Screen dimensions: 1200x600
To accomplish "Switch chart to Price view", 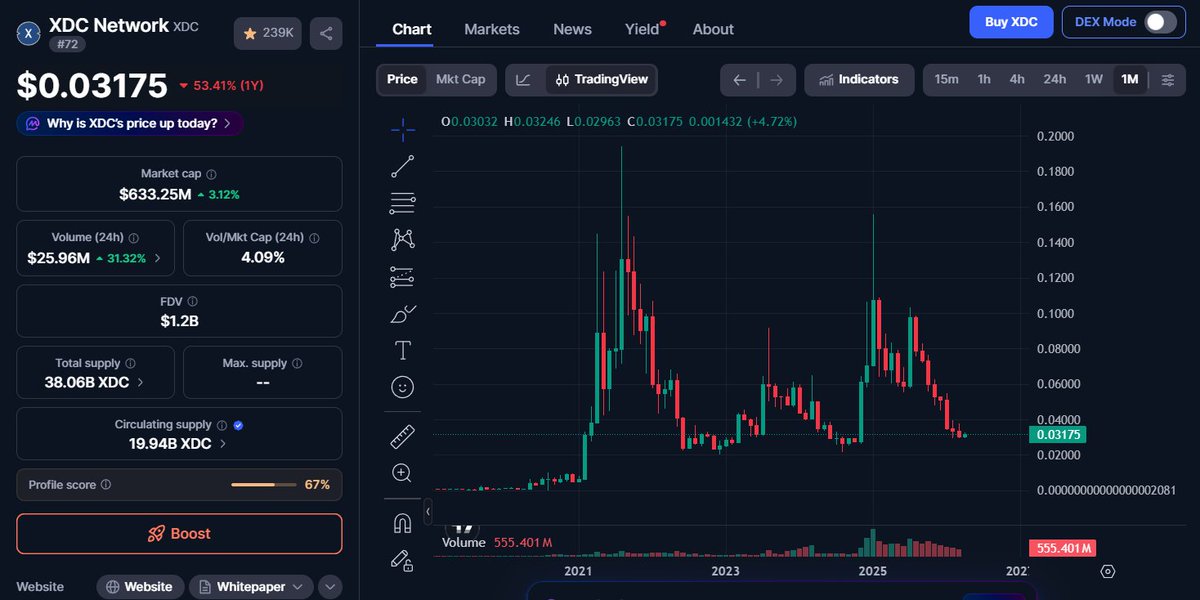I will point(402,80).
